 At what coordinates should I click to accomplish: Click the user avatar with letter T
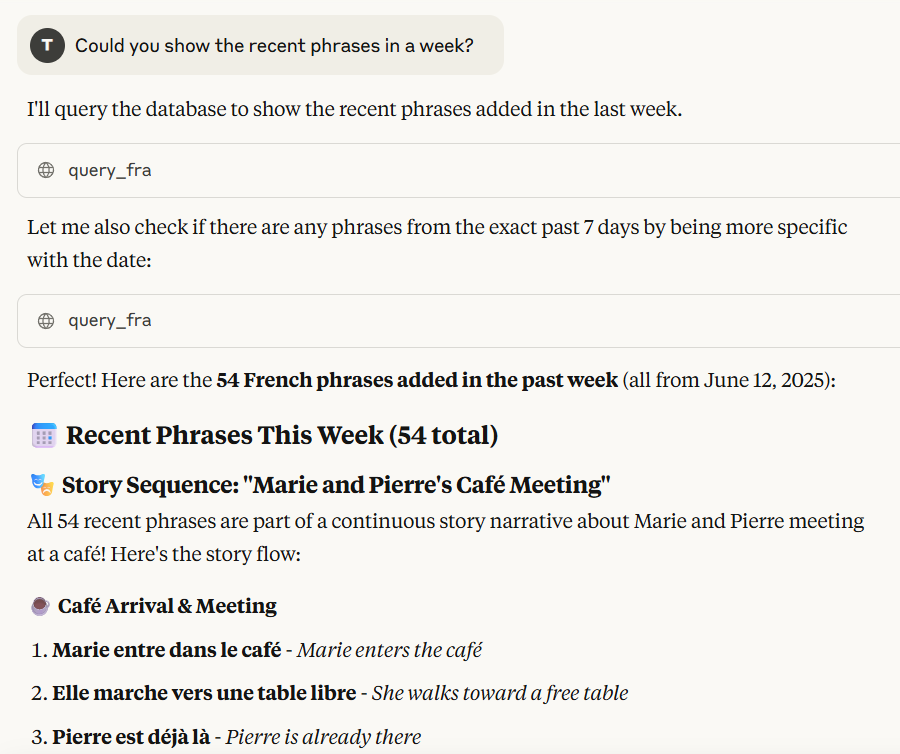click(47, 45)
